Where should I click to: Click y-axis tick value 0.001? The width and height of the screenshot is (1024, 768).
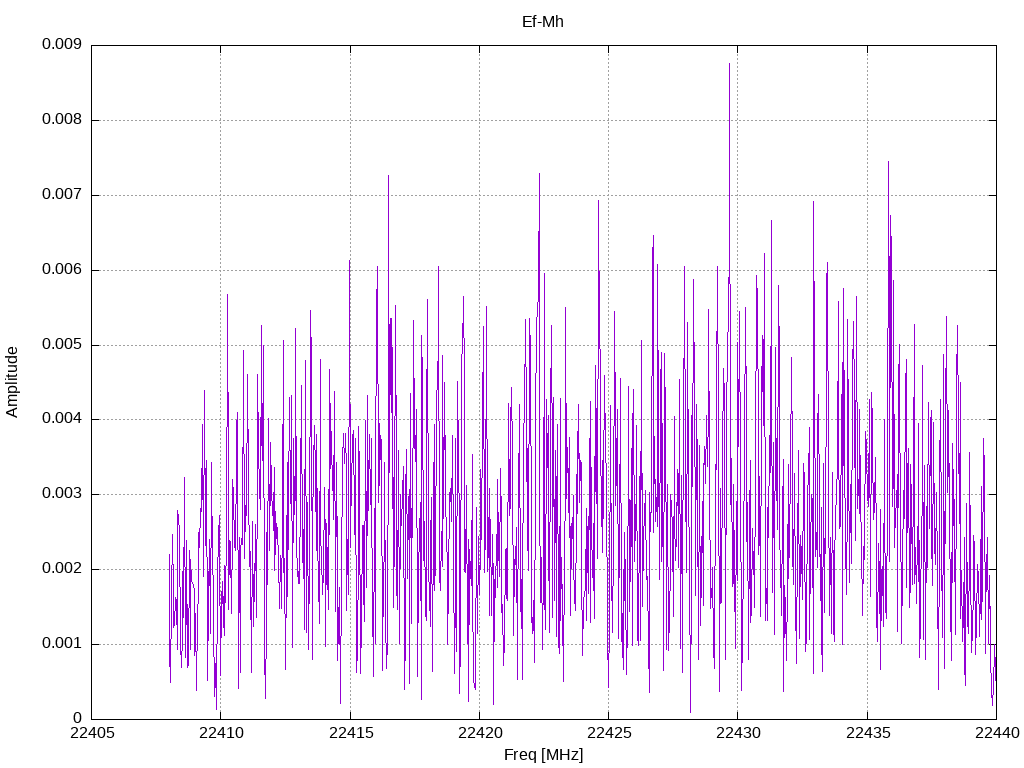click(62, 644)
